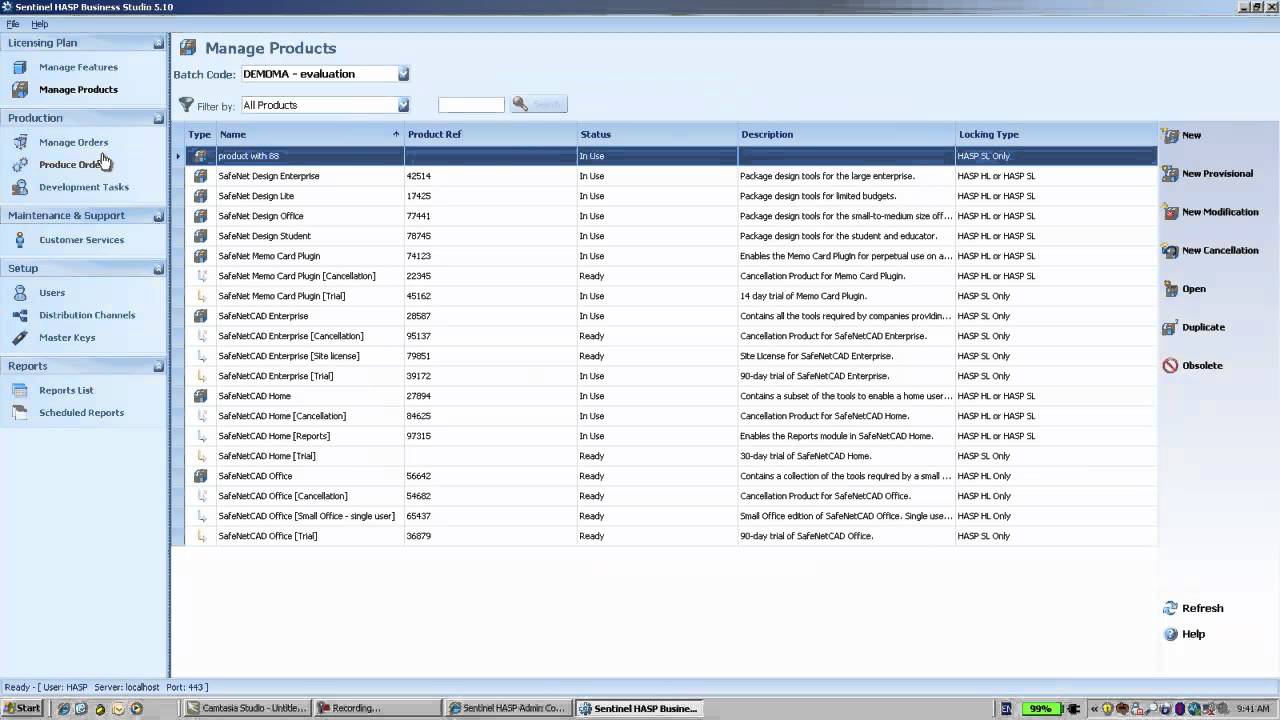Sort by Status column header

(x=658, y=134)
